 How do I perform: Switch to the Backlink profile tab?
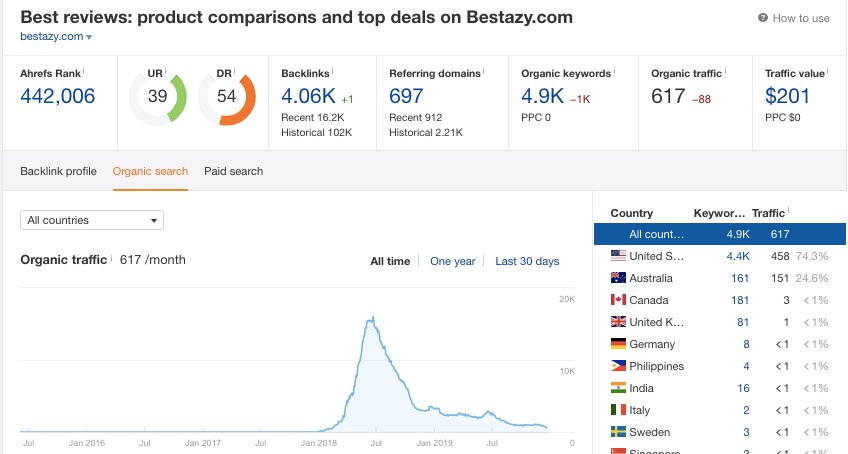coord(58,172)
